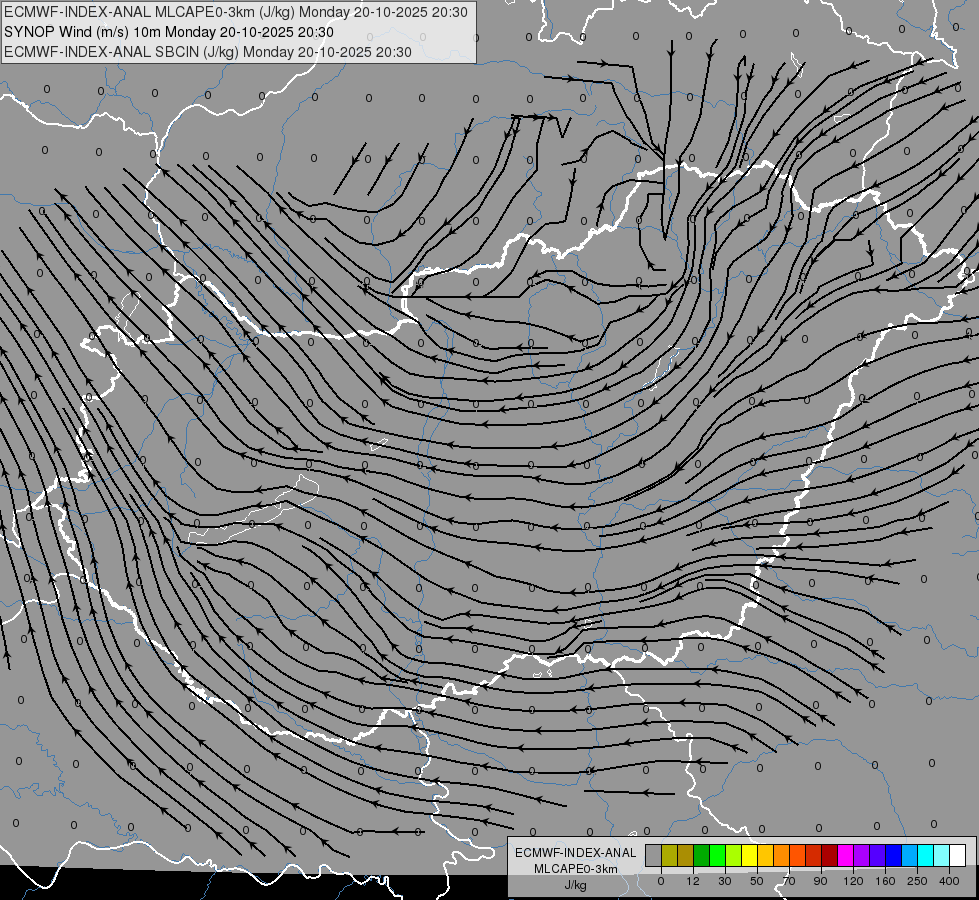The image size is (979, 900).
Task: Click the legend unit label J/kg
Action: coord(576,885)
